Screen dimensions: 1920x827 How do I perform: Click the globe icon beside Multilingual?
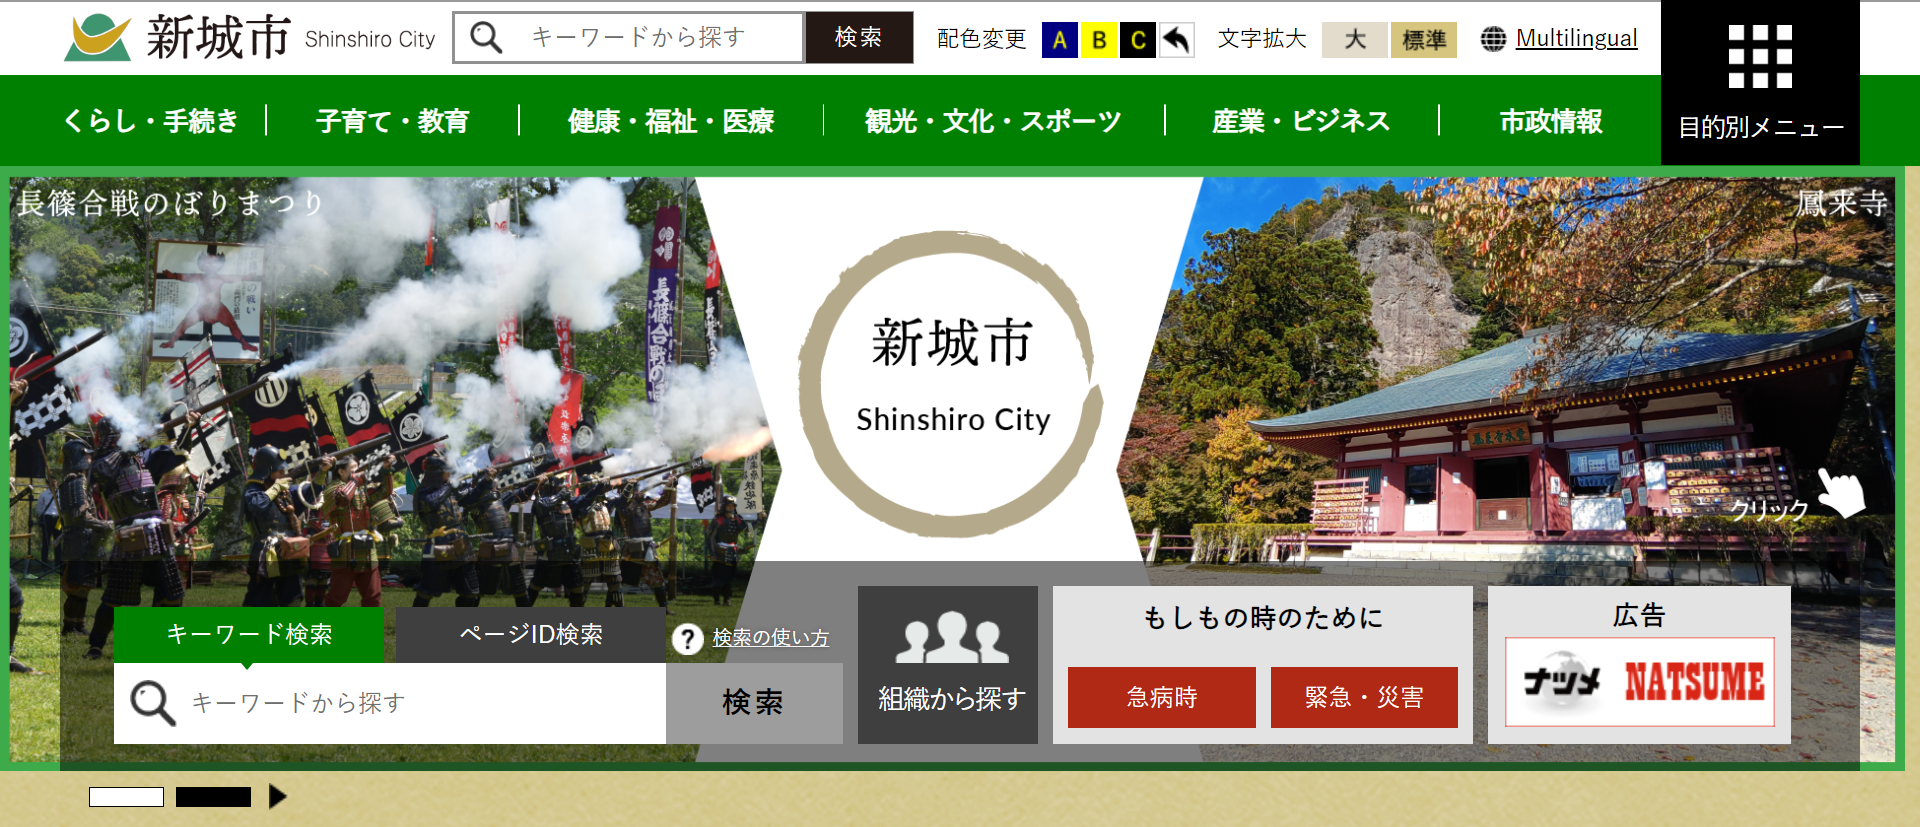point(1493,39)
